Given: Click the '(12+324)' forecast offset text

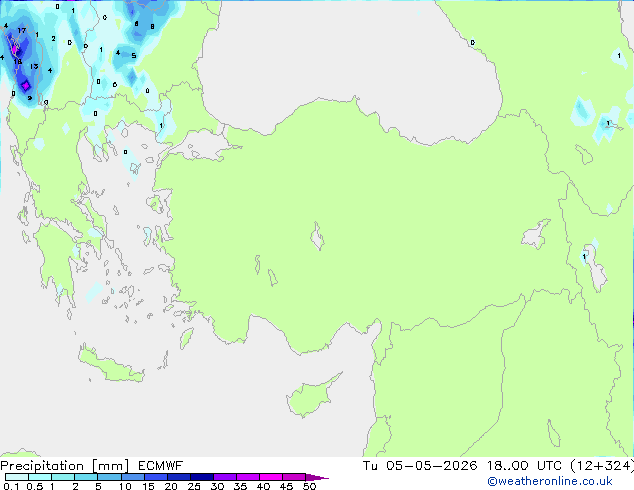Looking at the screenshot, I should 602,466.
